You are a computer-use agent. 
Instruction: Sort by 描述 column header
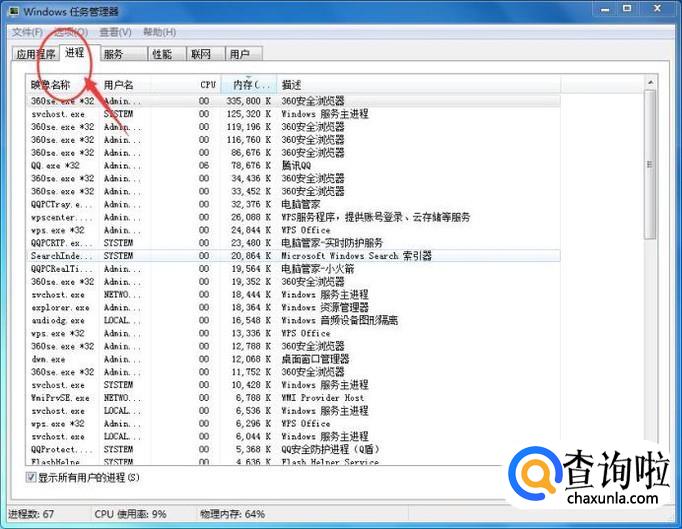[418, 84]
